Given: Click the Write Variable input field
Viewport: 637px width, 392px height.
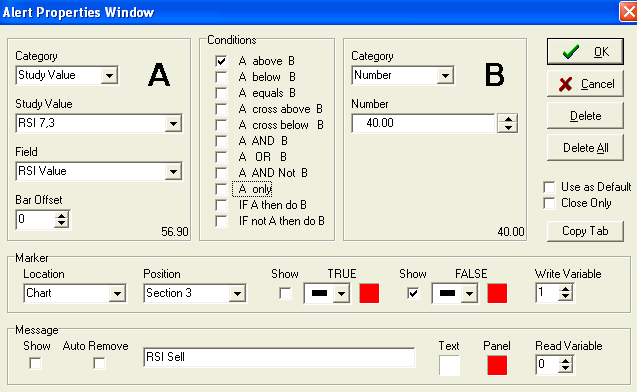Looking at the screenshot, I should click(547, 293).
